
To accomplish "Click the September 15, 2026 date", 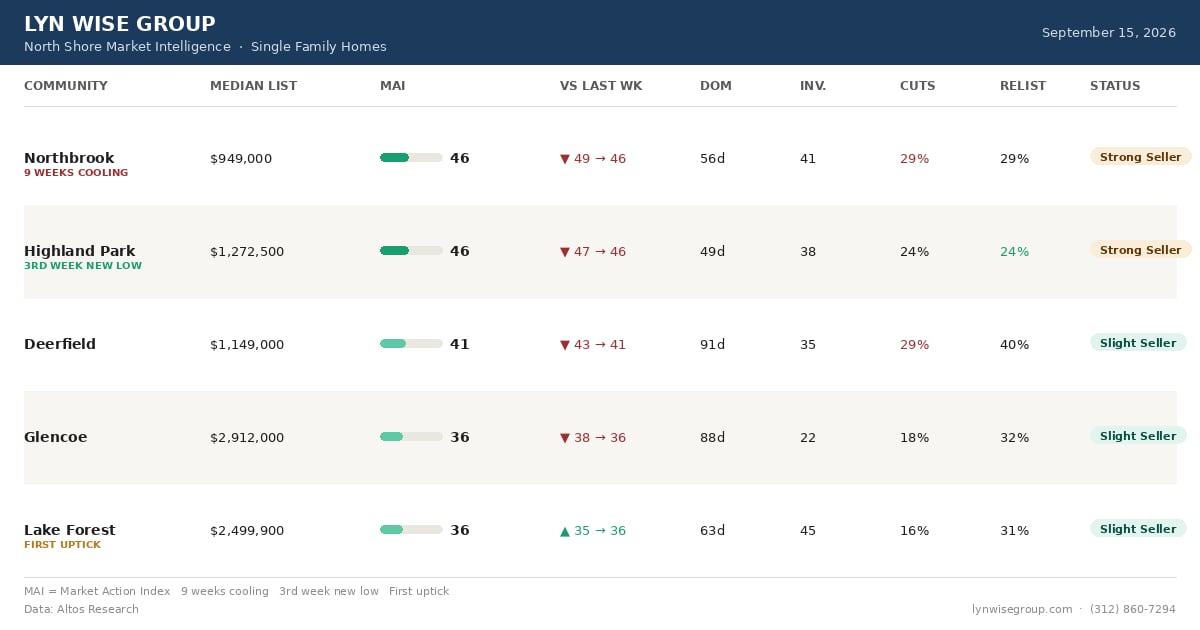I will [1109, 33].
